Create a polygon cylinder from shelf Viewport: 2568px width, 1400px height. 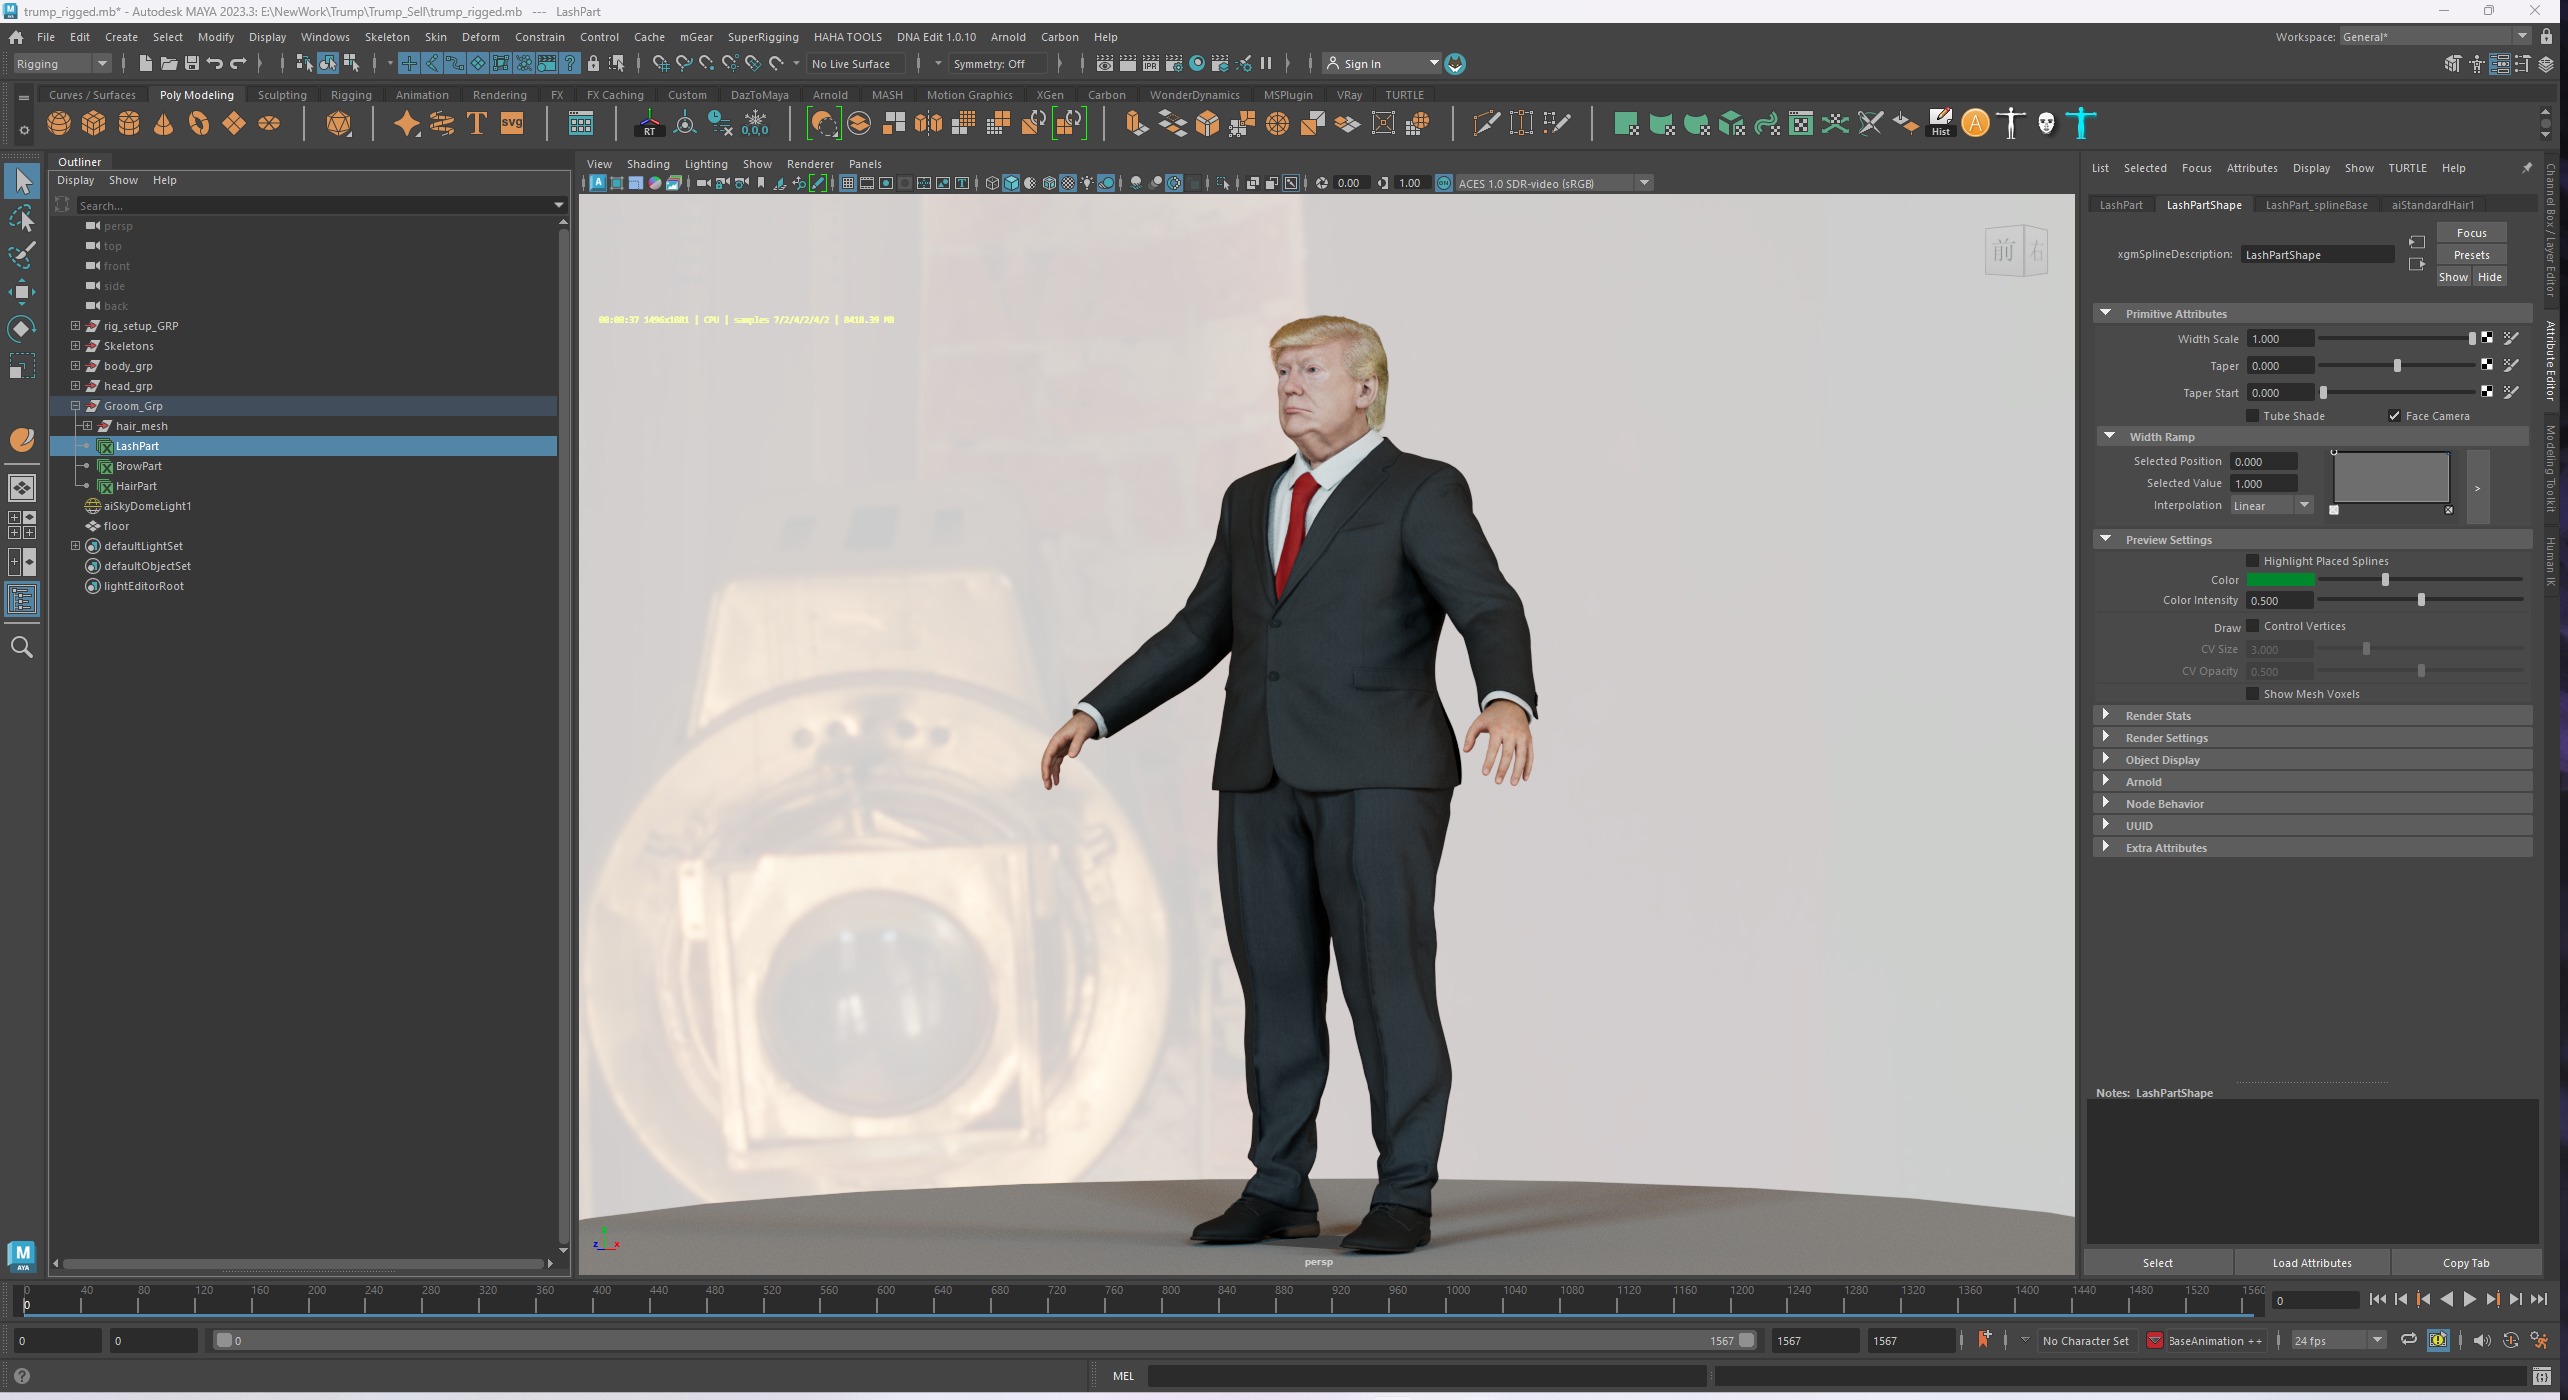coord(129,124)
